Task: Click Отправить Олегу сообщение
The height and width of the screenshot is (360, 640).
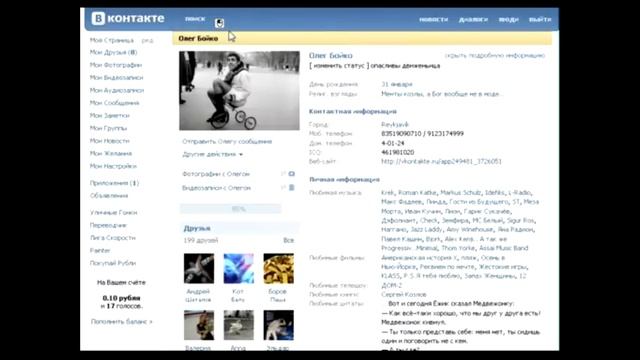Action: click(227, 142)
